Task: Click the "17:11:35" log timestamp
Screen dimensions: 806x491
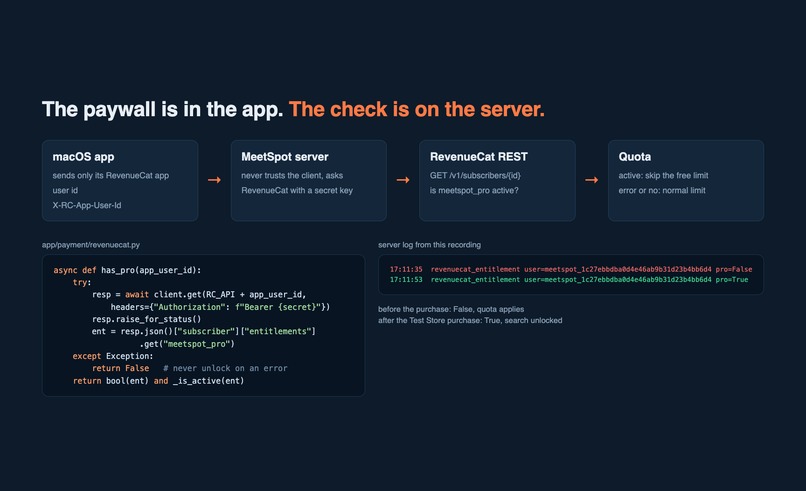Action: (x=406, y=269)
